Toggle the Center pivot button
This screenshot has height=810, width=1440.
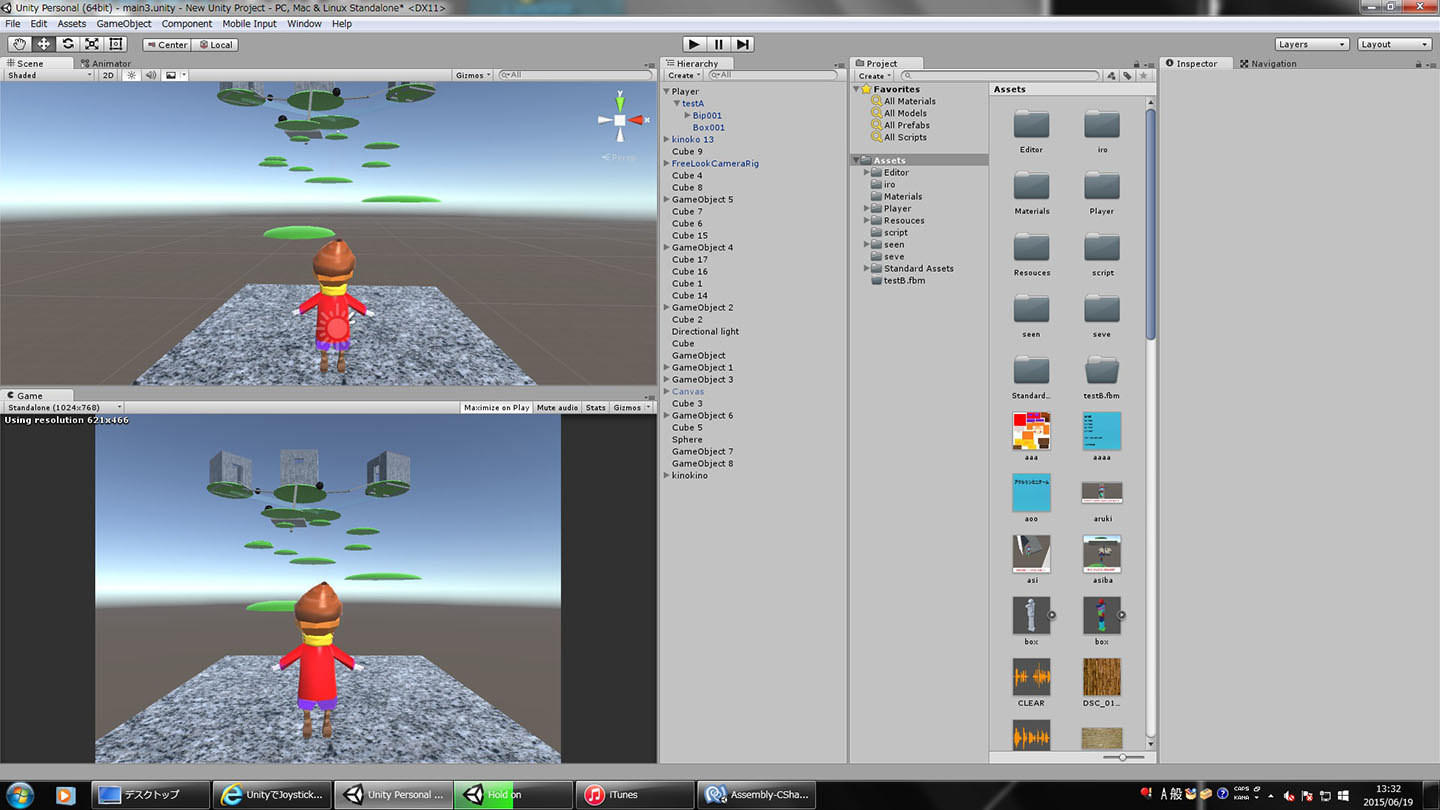[166, 44]
